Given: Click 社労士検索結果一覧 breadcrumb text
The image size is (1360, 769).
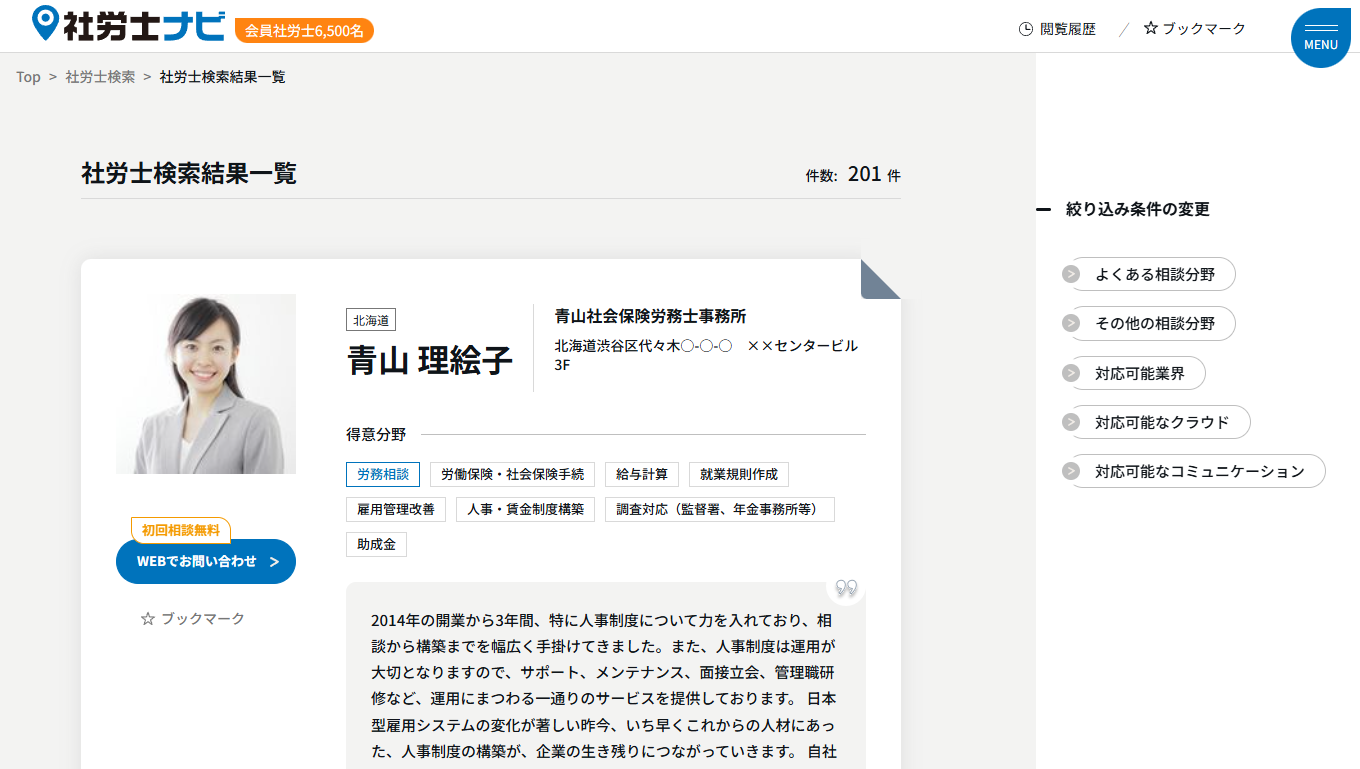Looking at the screenshot, I should [223, 77].
